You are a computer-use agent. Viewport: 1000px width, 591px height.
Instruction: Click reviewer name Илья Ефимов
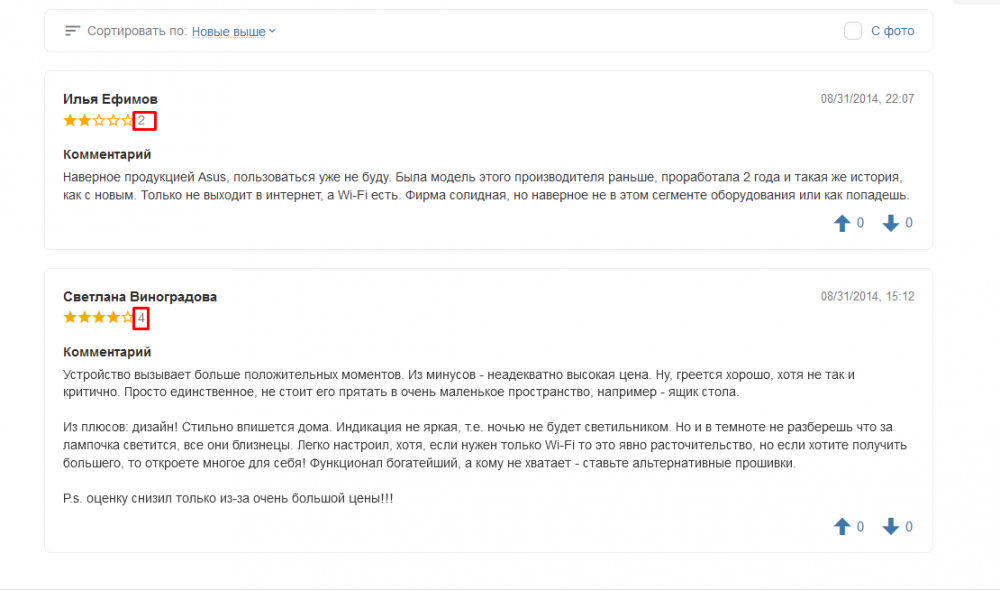[x=110, y=99]
